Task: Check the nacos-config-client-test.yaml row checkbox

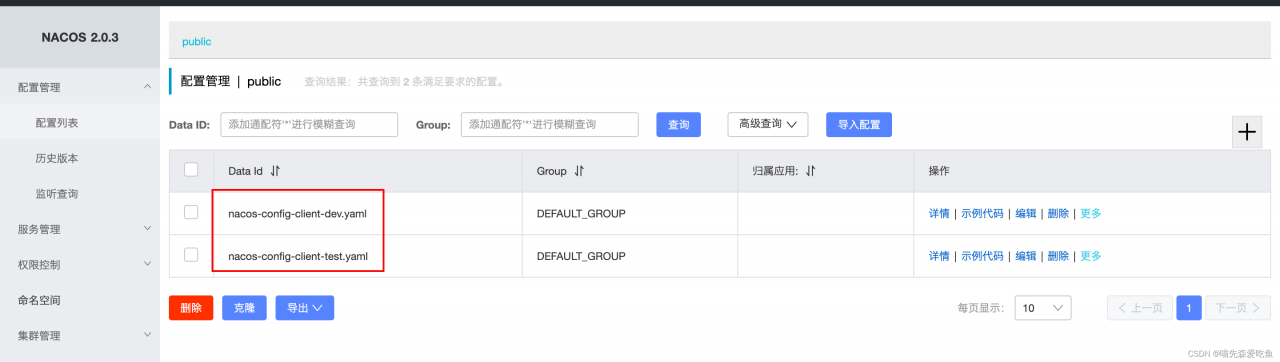Action: 191,255
